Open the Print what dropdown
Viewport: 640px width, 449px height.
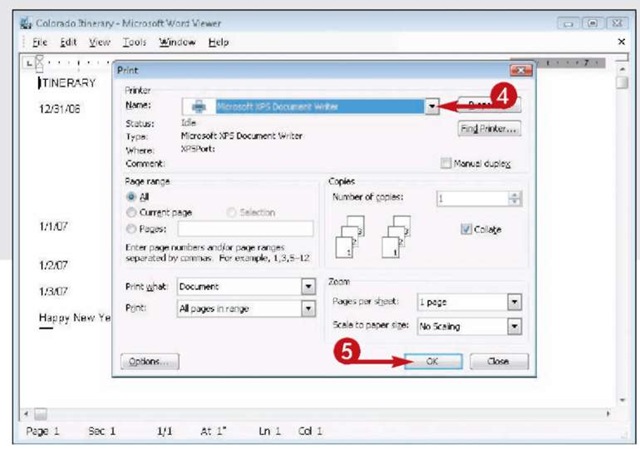coord(309,287)
